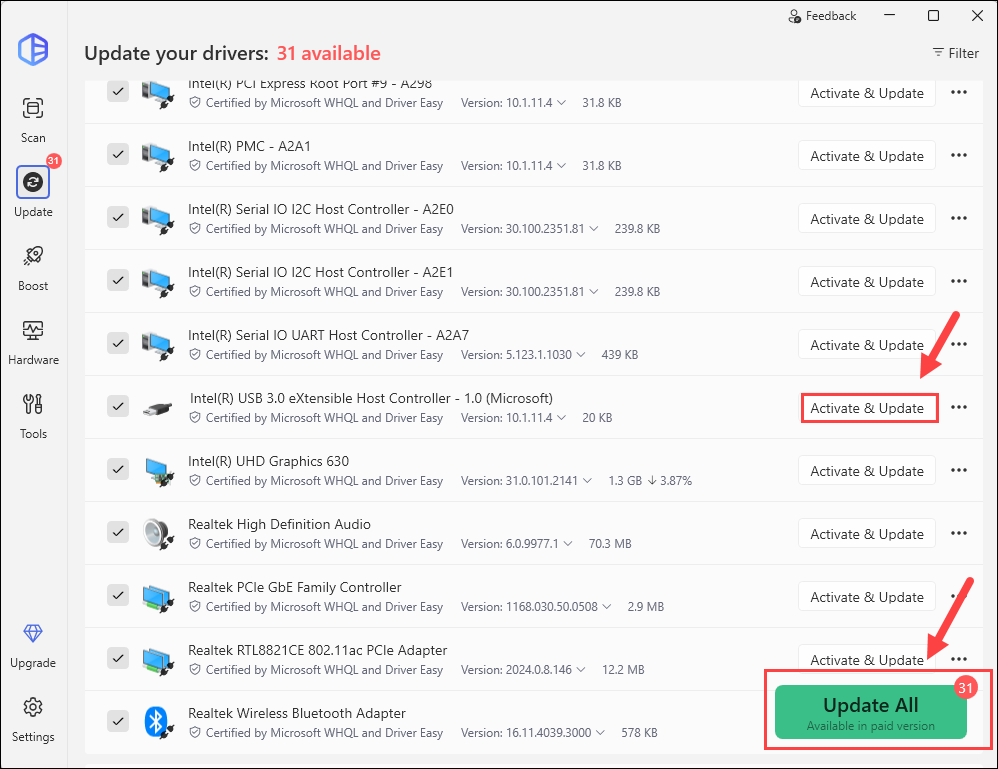Screen dimensions: 998x769
Task: Click the Serial IO UART A2A7 device icon
Action: [158, 346]
